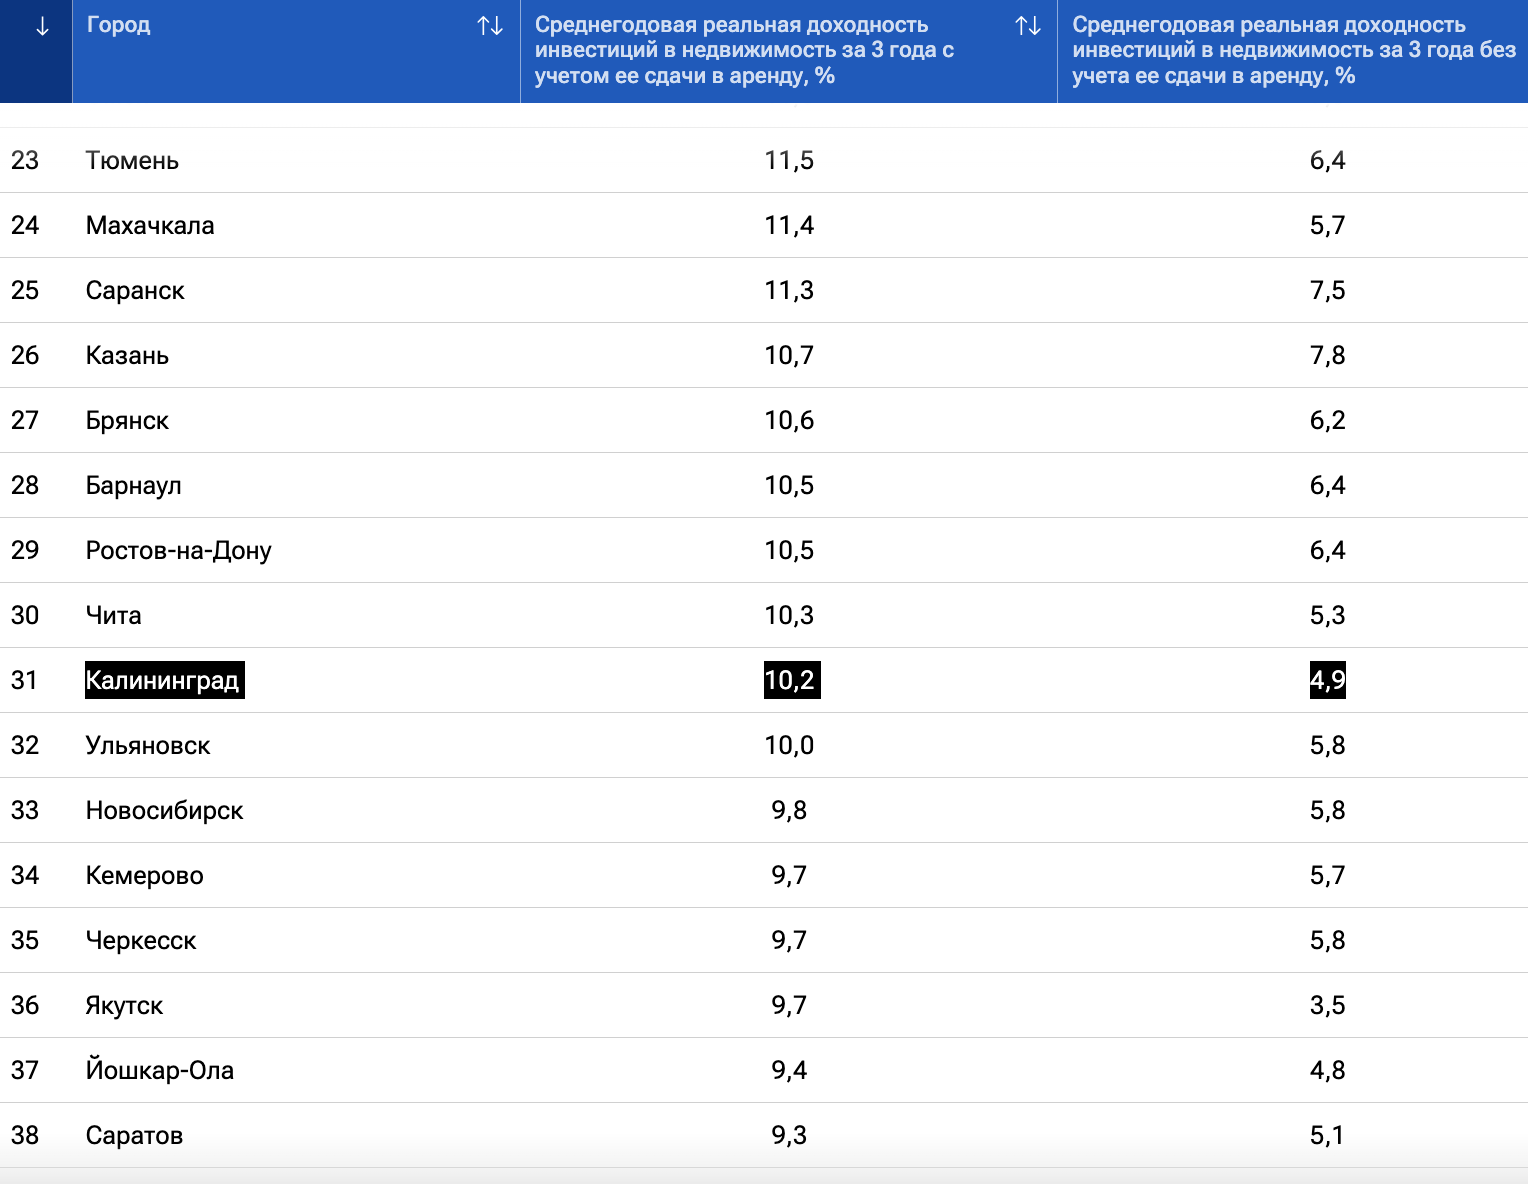1528x1184 pixels.
Task: Click value 9,7 in Якутск row
Action: [x=789, y=1006]
